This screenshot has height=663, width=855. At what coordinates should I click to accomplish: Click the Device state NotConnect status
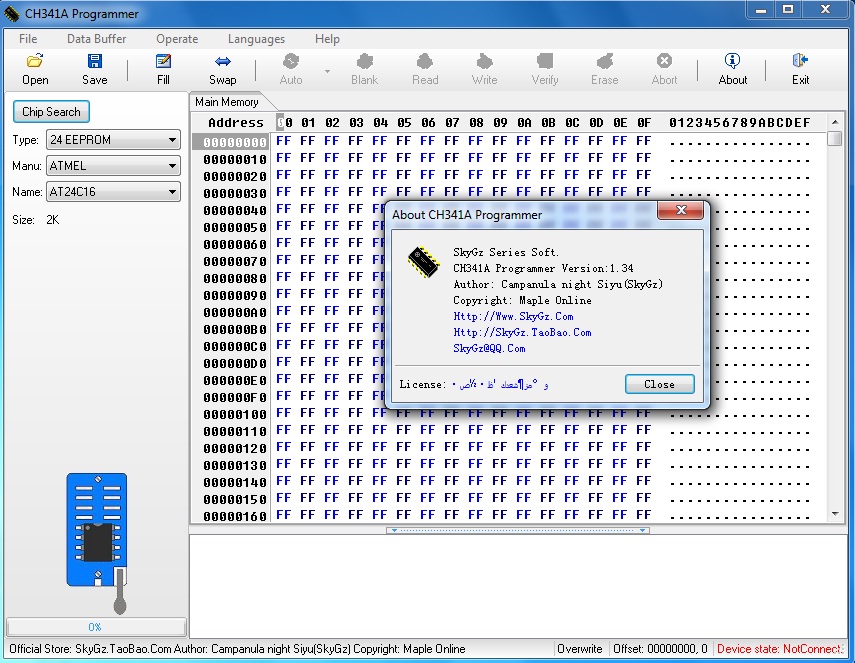(780, 649)
